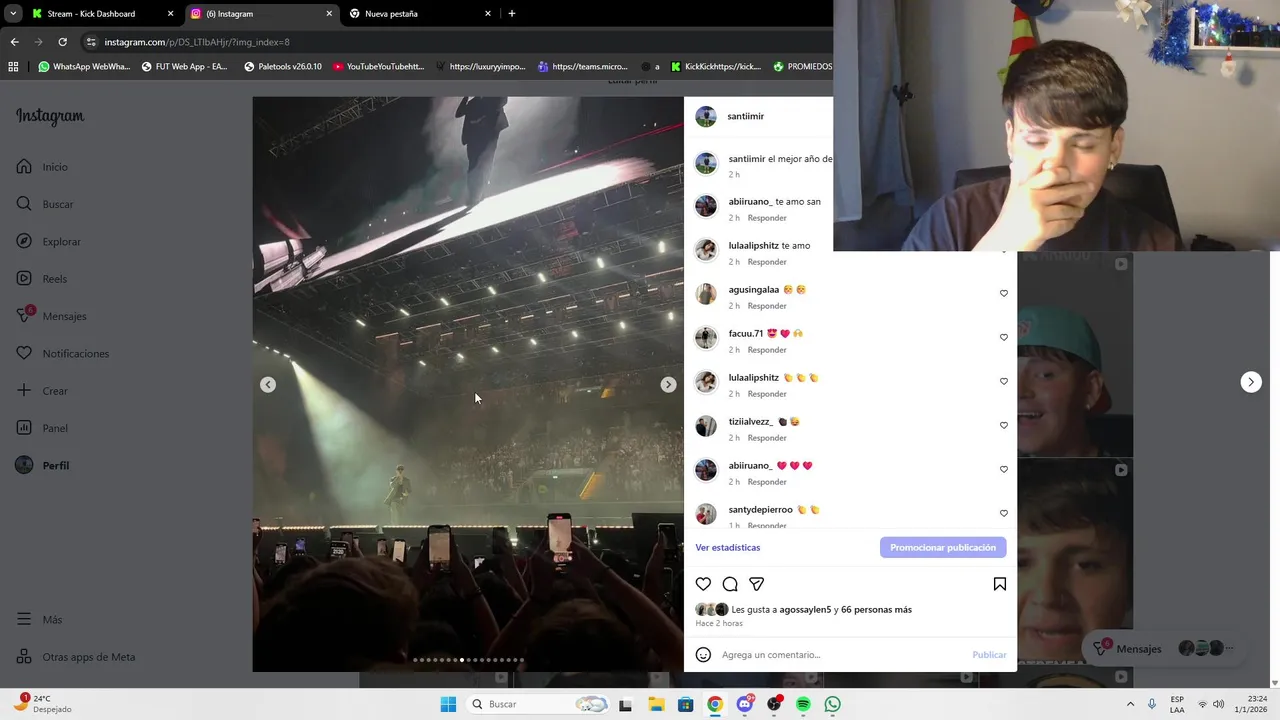Go to the next photo in the post
The width and height of the screenshot is (1280, 720).
pos(668,384)
